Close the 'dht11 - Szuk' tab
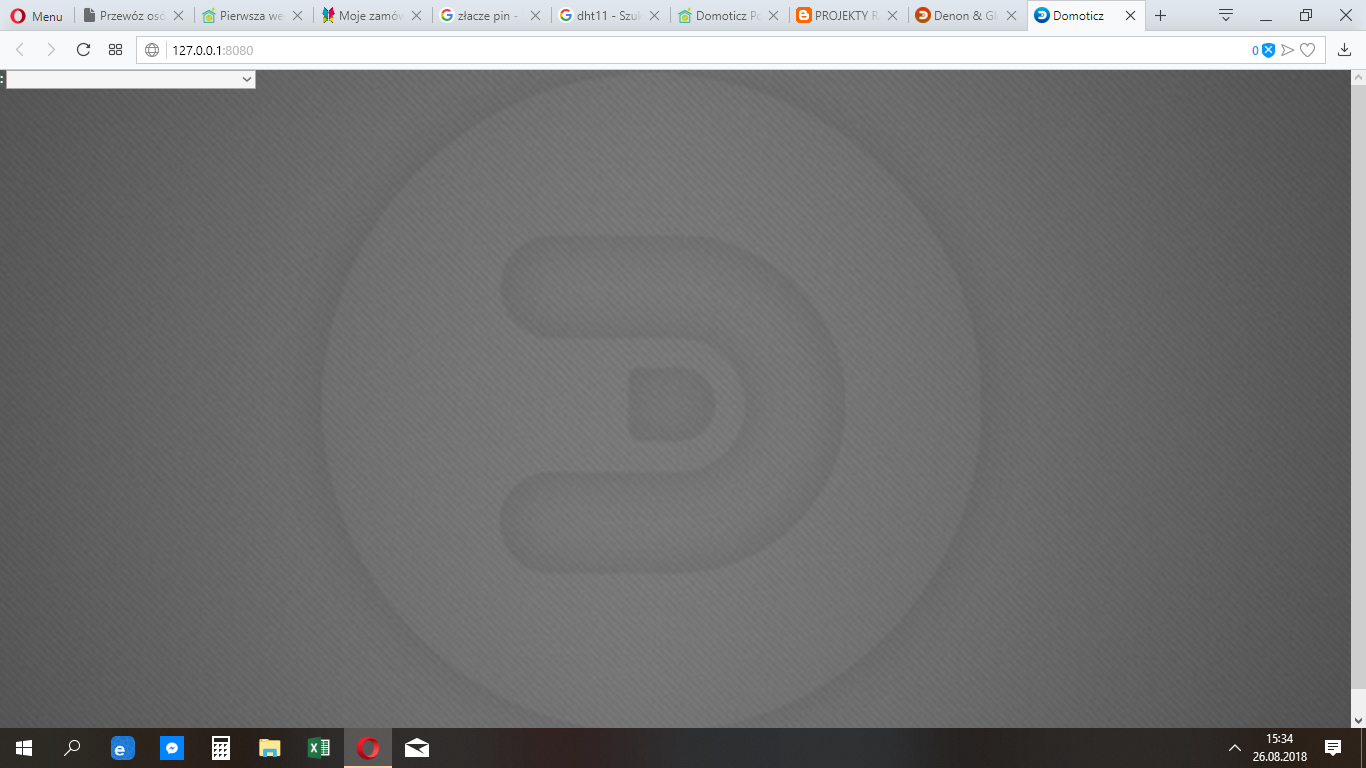Image resolution: width=1366 pixels, height=768 pixels. (654, 16)
